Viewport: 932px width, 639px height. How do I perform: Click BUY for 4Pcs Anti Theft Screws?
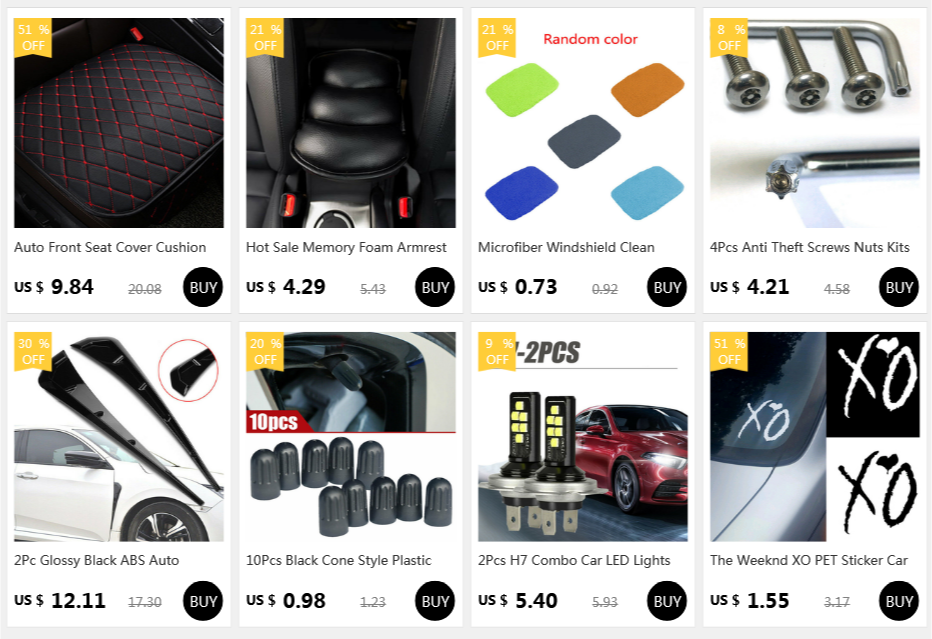[x=898, y=287]
